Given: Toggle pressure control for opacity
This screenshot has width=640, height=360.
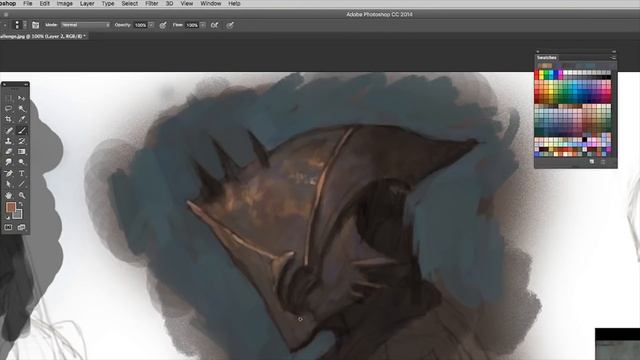Looking at the screenshot, I should coord(163,25).
